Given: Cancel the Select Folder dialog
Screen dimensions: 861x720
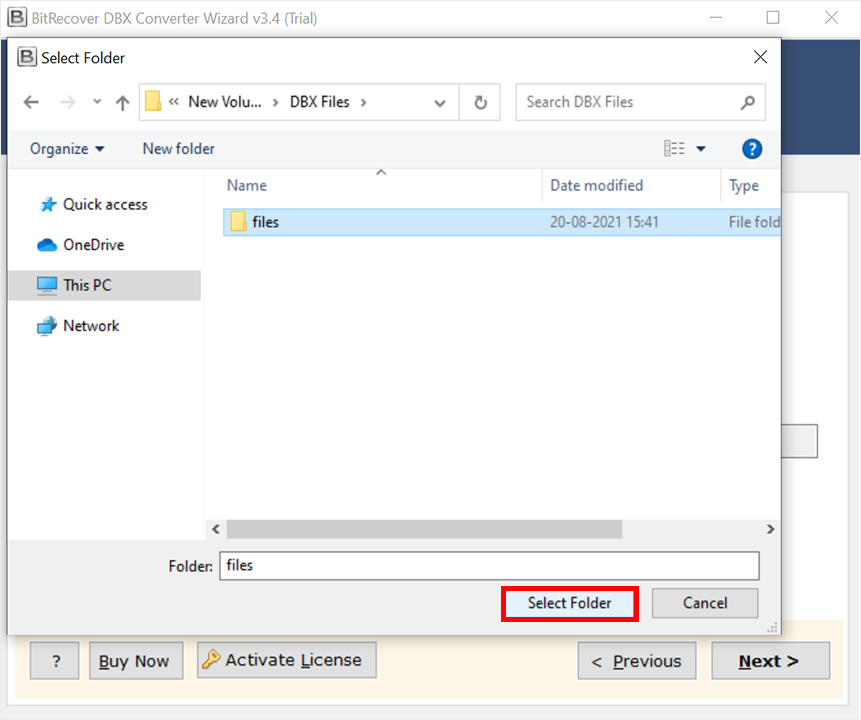Looking at the screenshot, I should (705, 604).
